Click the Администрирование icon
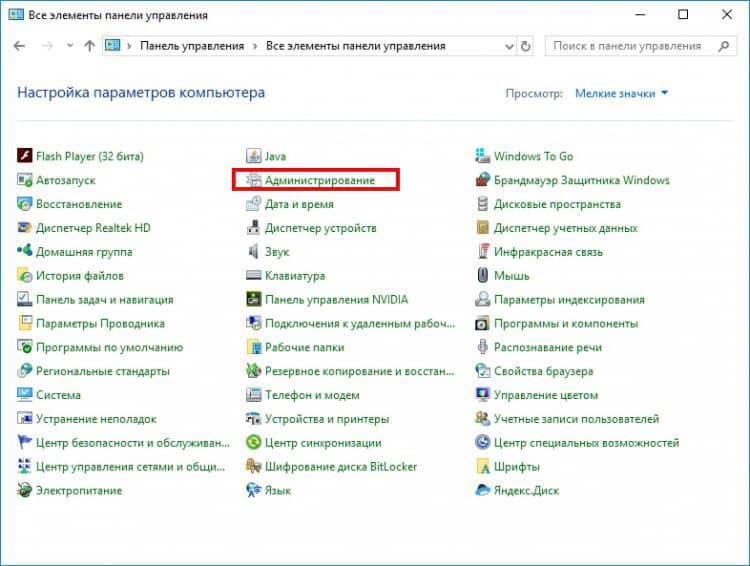Screen dimensions: 750x566 click(253, 180)
